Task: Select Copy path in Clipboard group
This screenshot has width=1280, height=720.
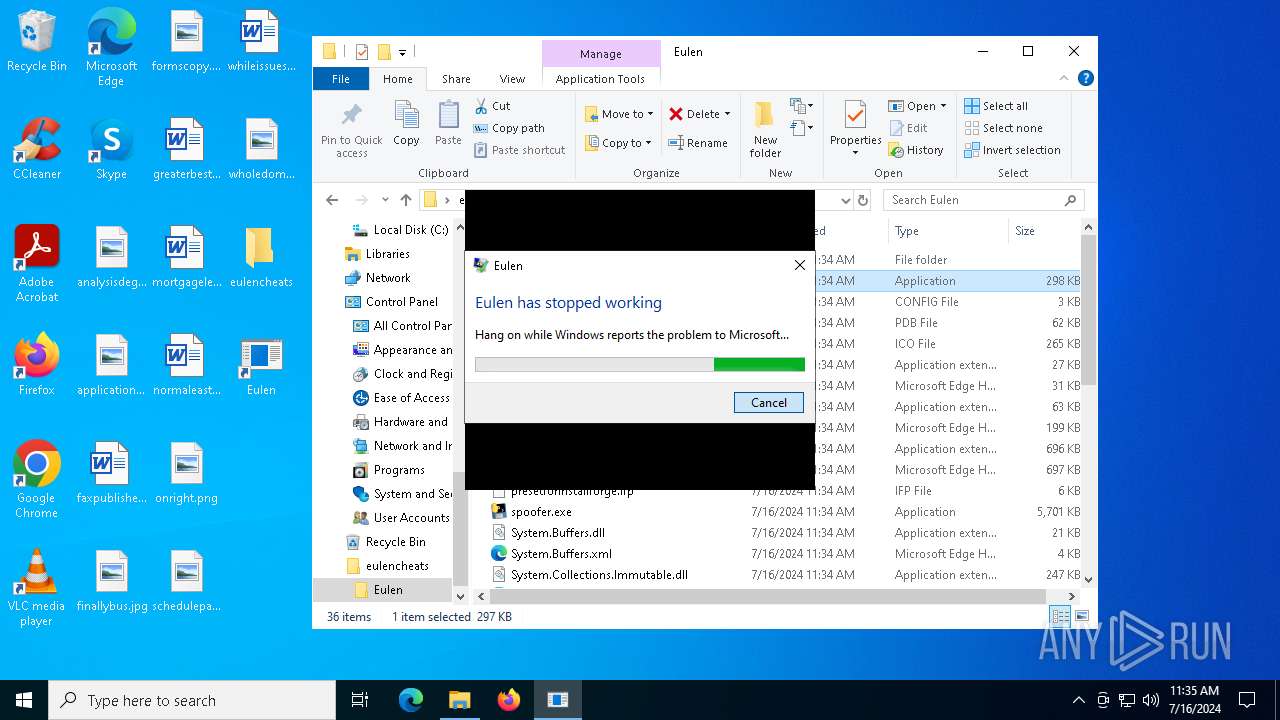Action: click(509, 128)
